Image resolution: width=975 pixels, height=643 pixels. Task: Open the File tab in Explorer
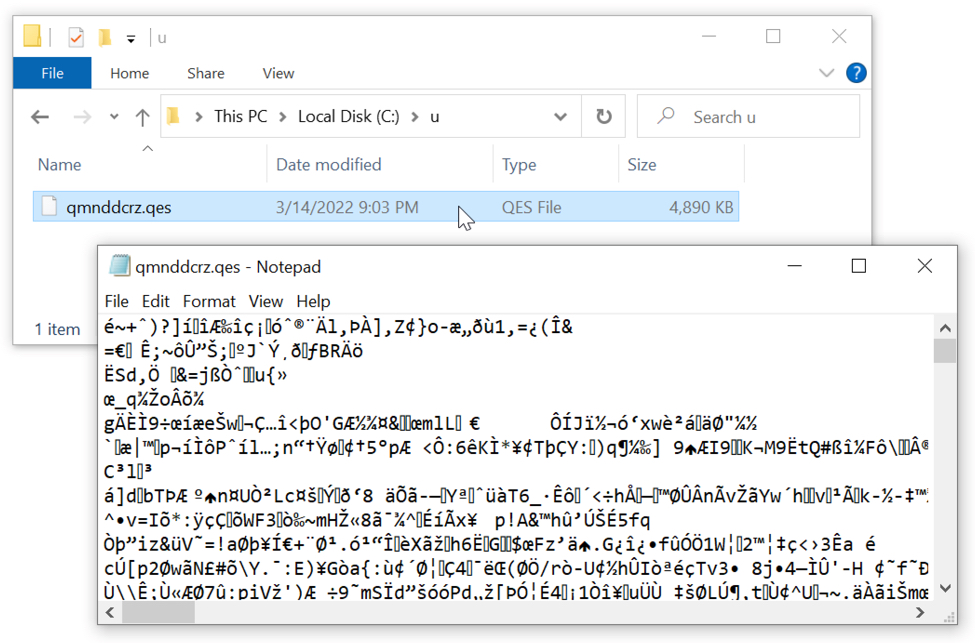52,73
